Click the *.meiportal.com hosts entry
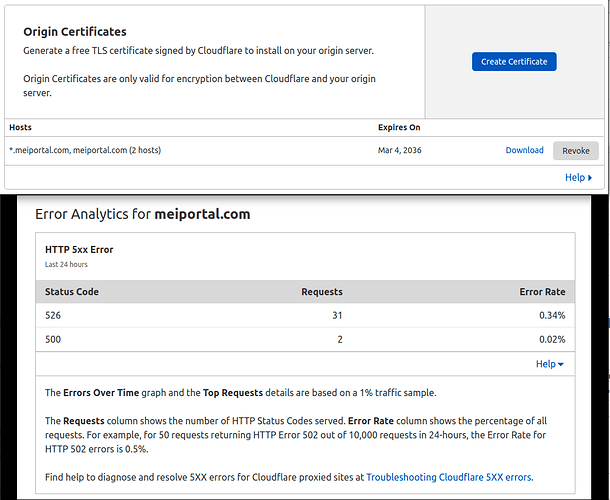 tap(85, 150)
